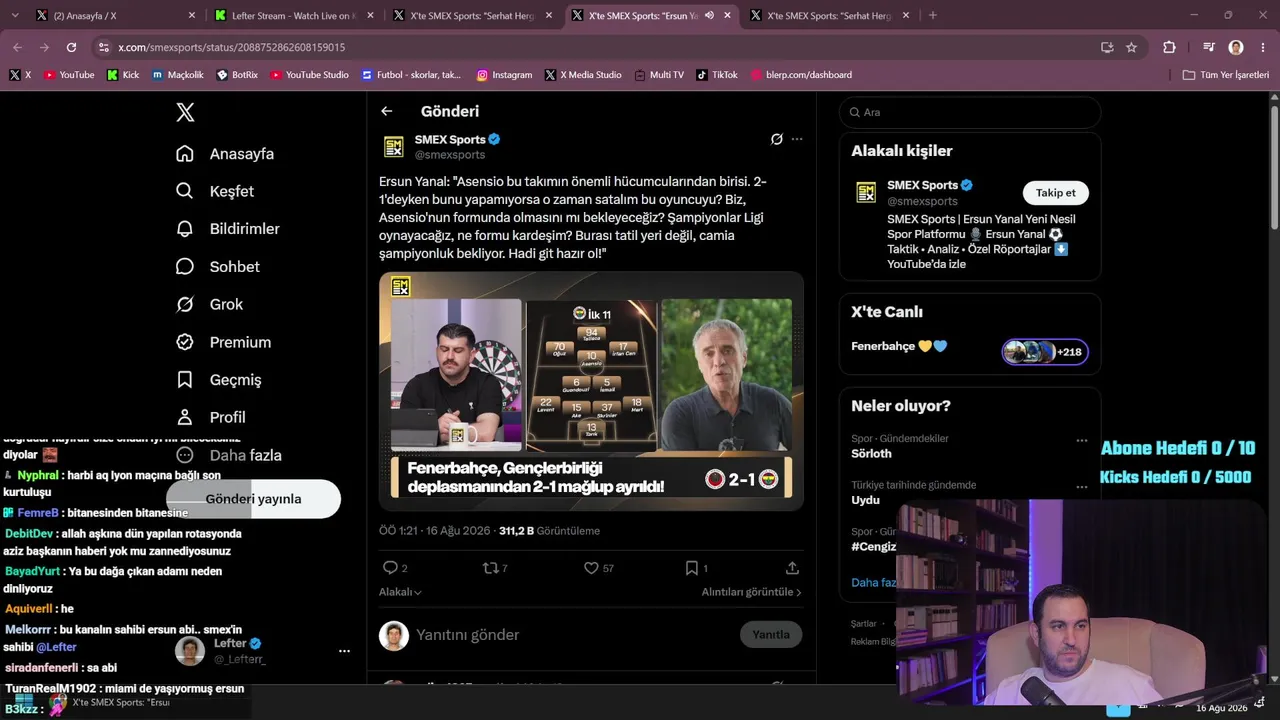Bookmark this page with the star icon
1280x720 pixels.
[x=1131, y=47]
